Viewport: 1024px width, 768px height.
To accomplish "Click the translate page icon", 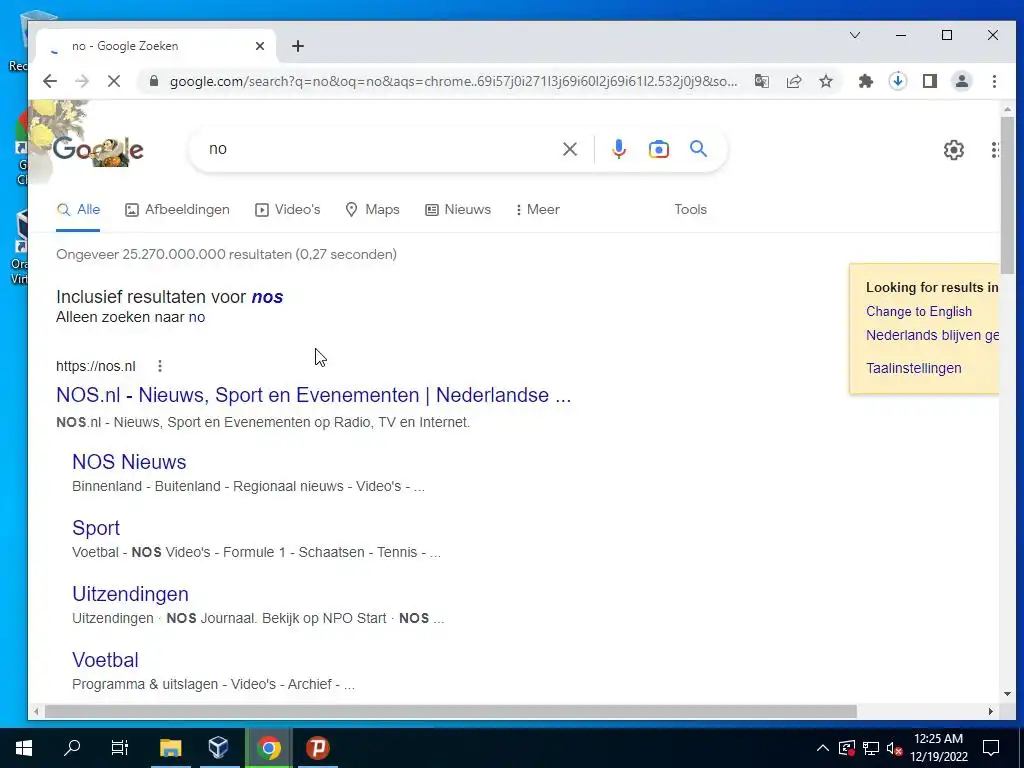I will click(x=761, y=81).
